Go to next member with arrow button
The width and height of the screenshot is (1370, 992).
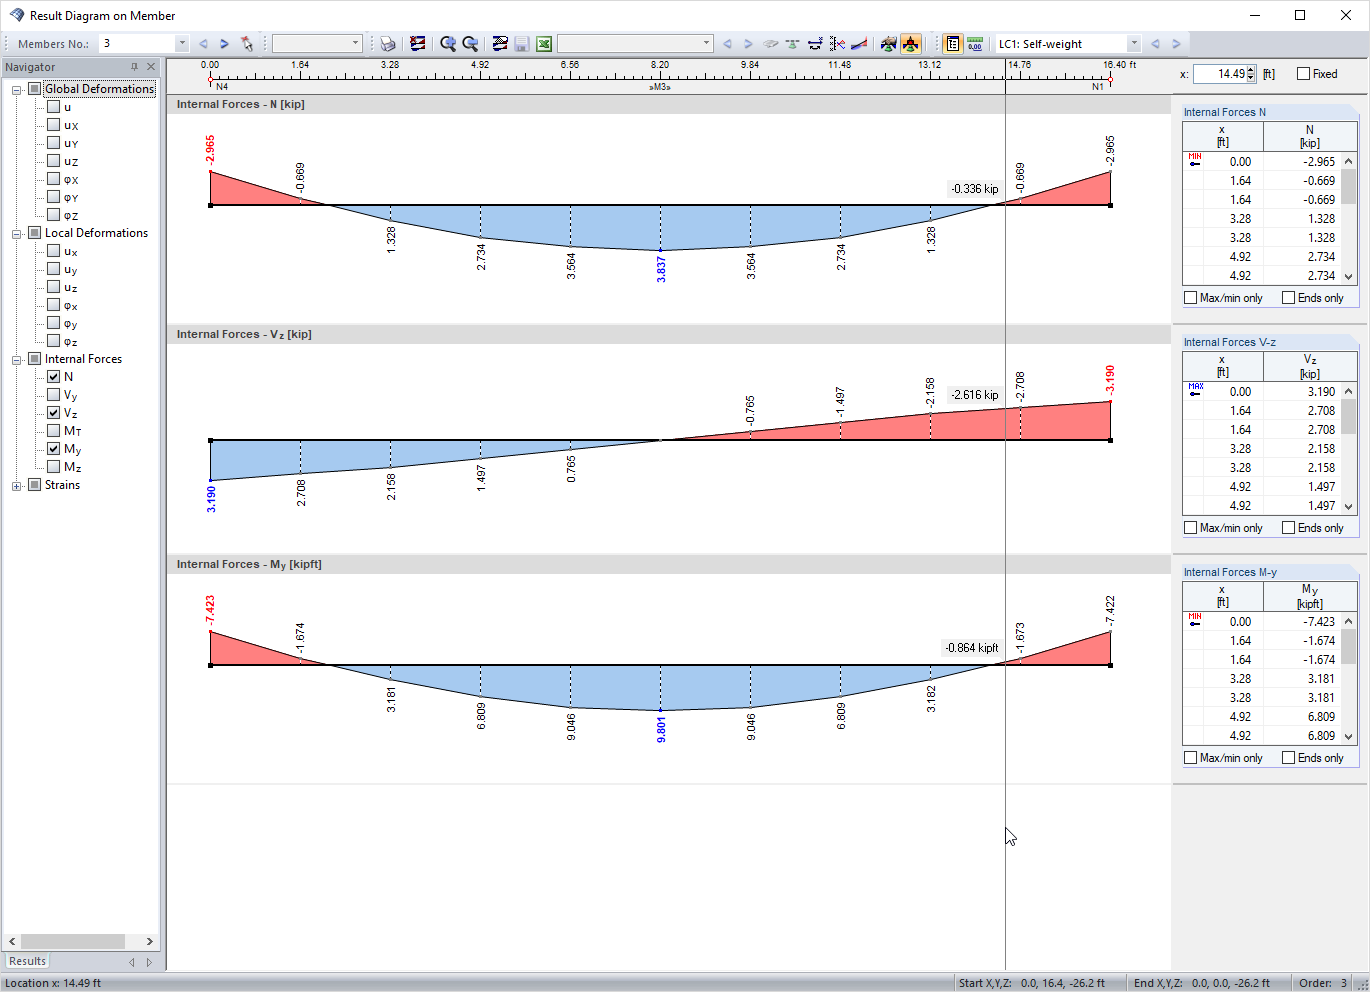(223, 44)
